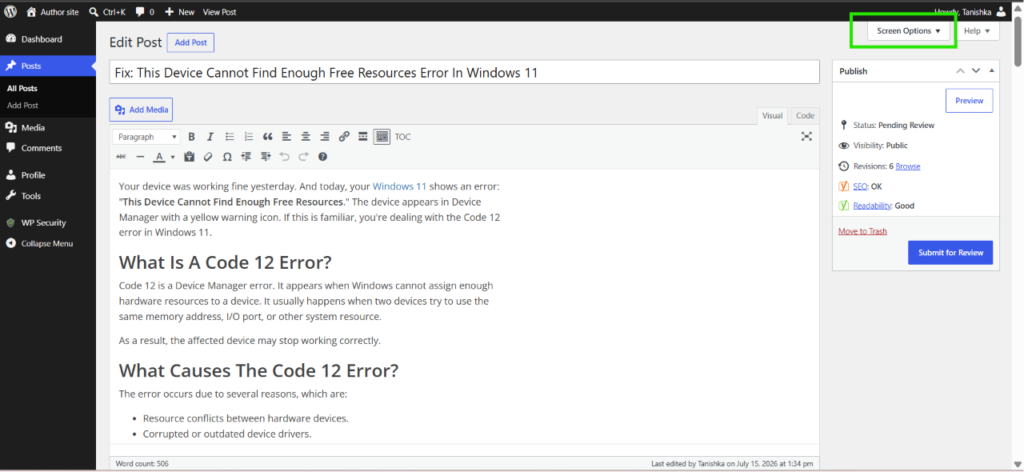This screenshot has height=472, width=1024.
Task: Open the WordPress logo menu
Action: tap(10, 11)
